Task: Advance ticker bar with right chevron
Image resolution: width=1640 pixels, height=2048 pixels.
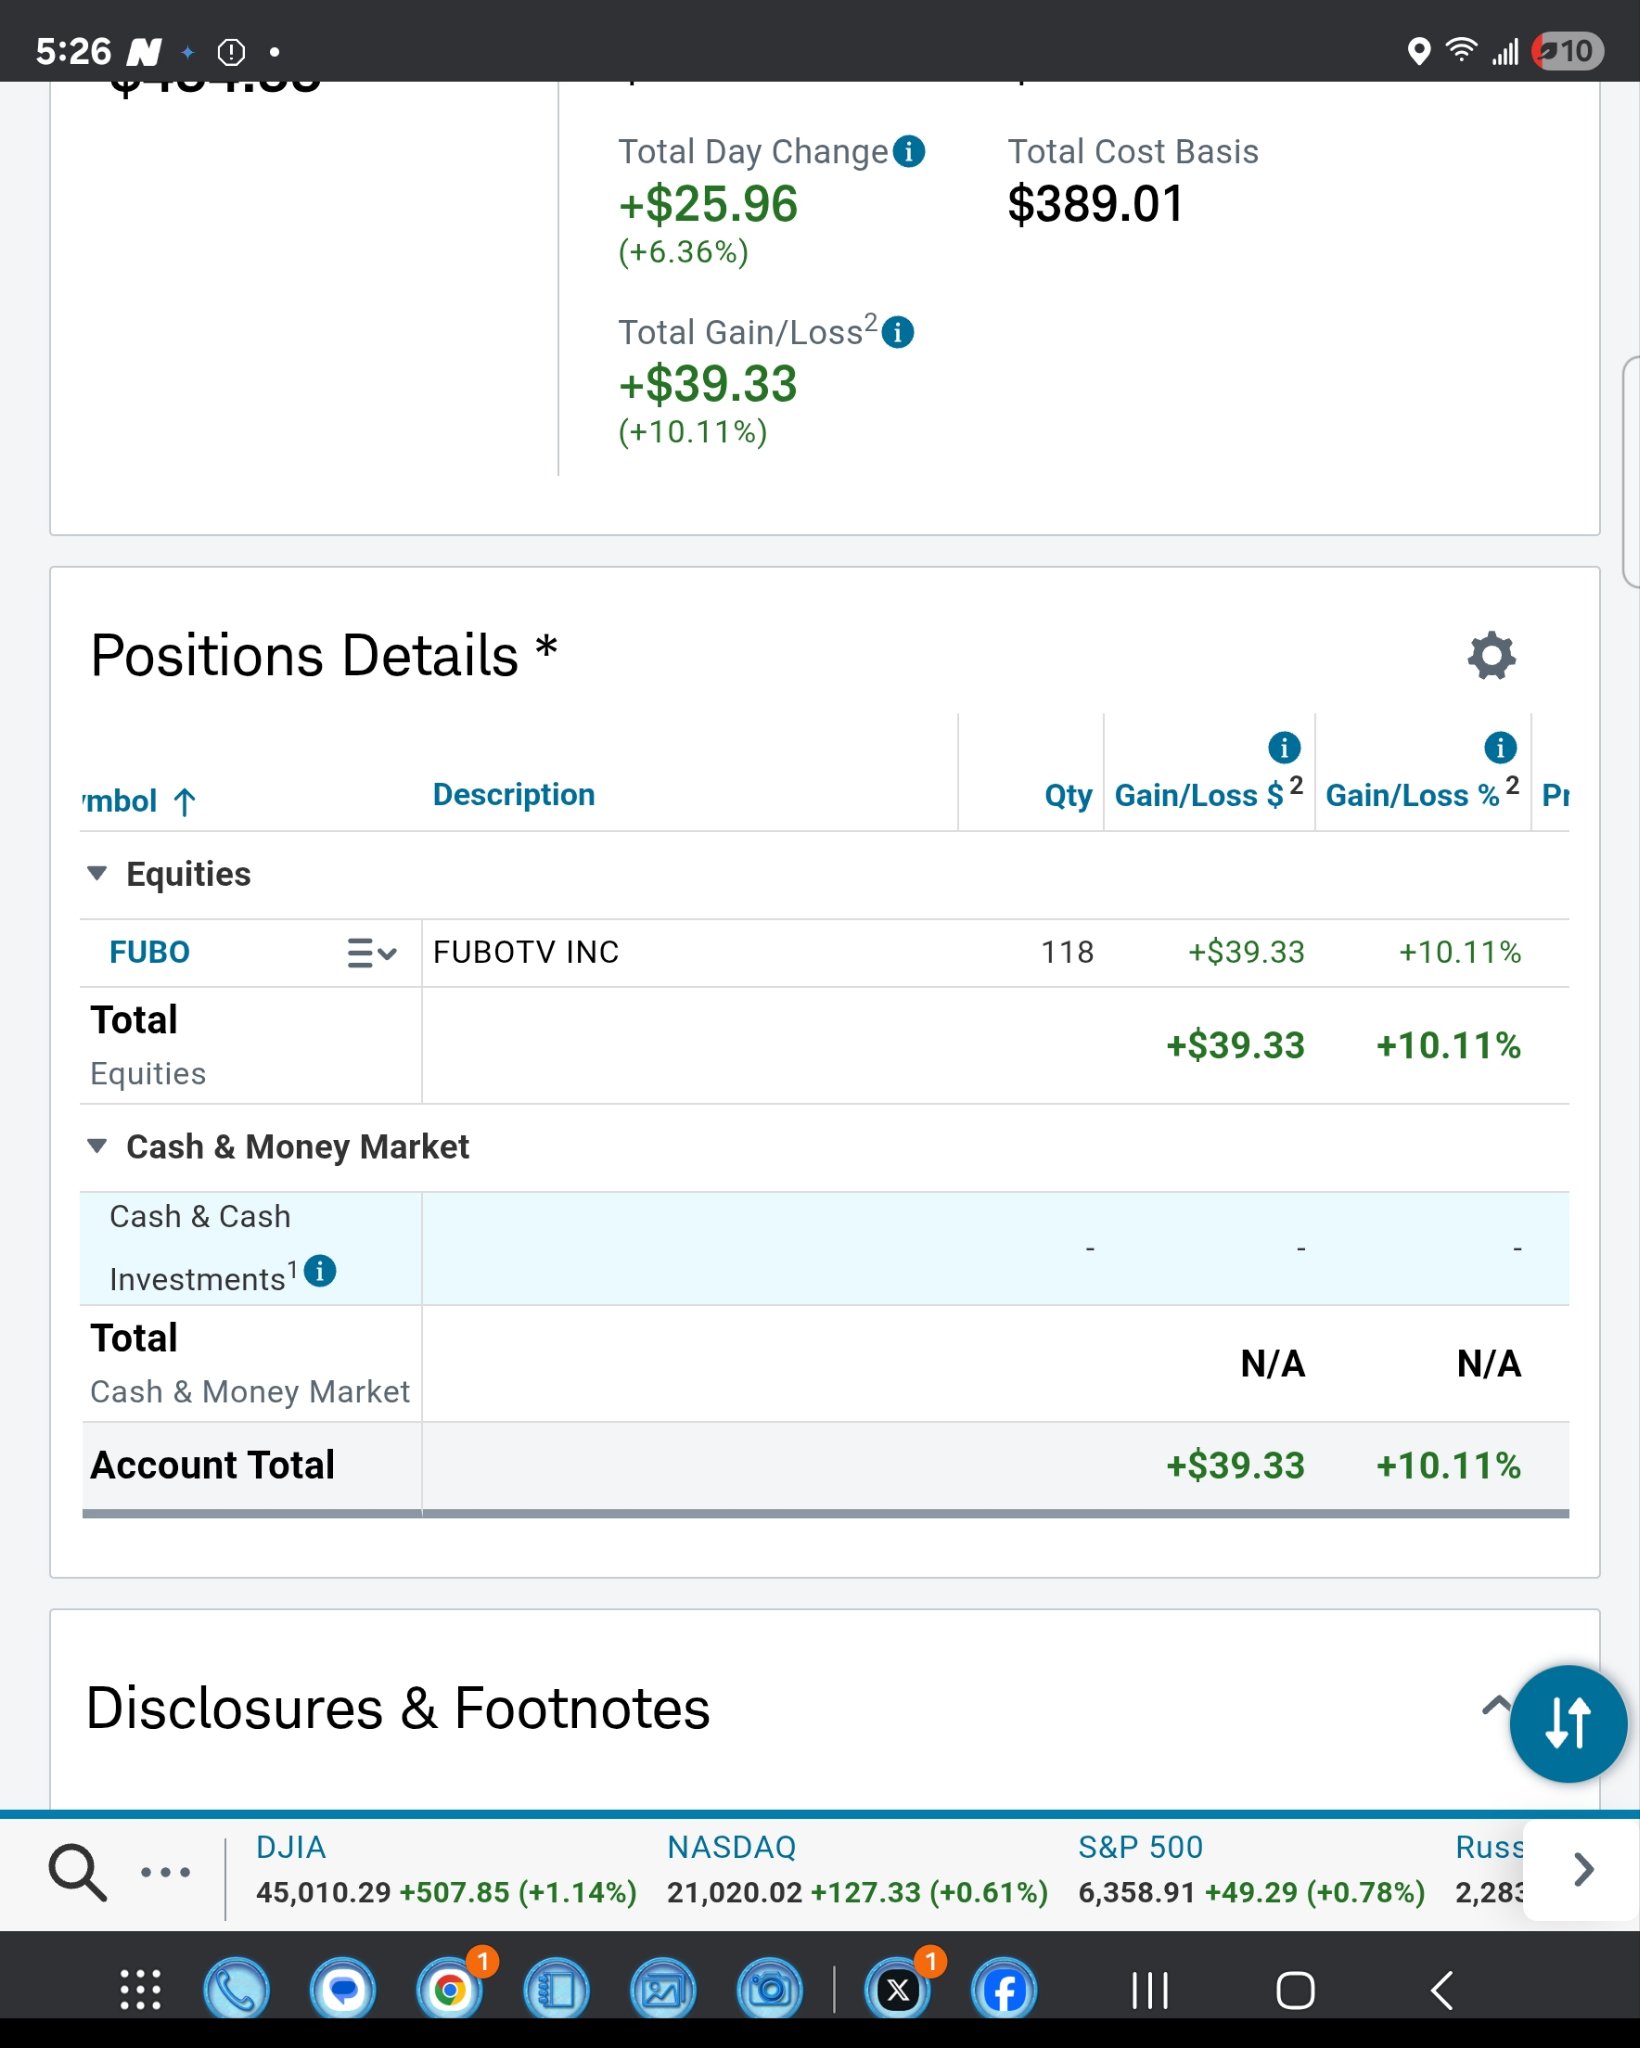Action: click(1583, 1869)
